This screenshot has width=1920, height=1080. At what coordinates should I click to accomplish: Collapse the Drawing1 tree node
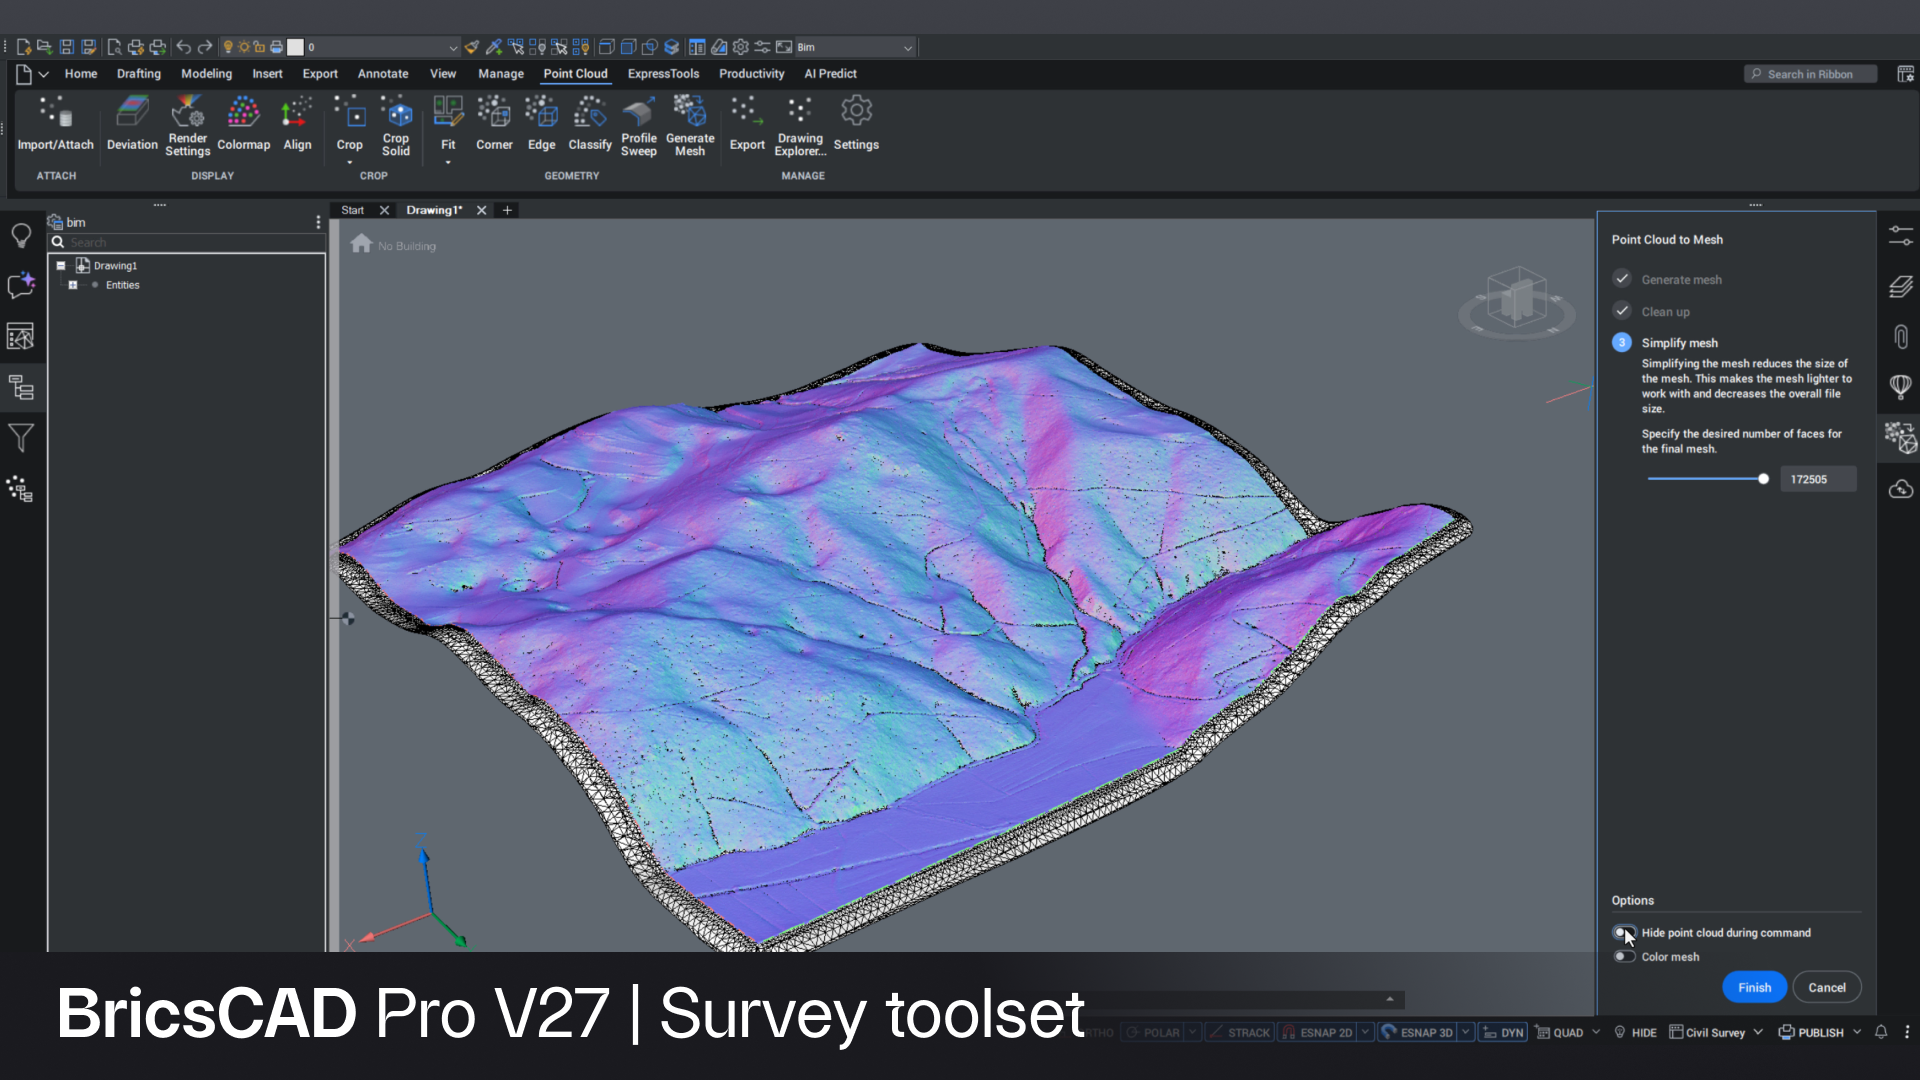click(x=61, y=265)
